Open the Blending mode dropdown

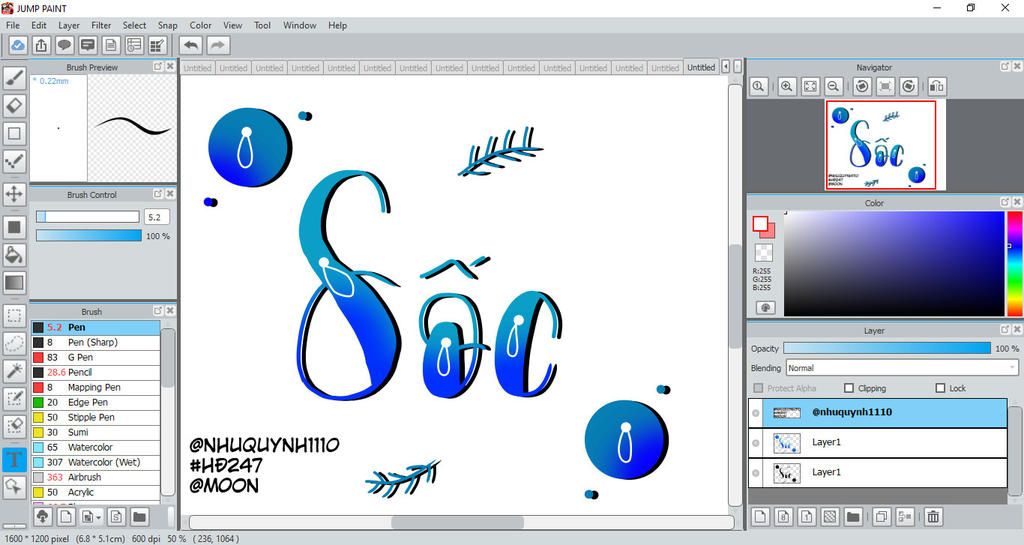[902, 368]
